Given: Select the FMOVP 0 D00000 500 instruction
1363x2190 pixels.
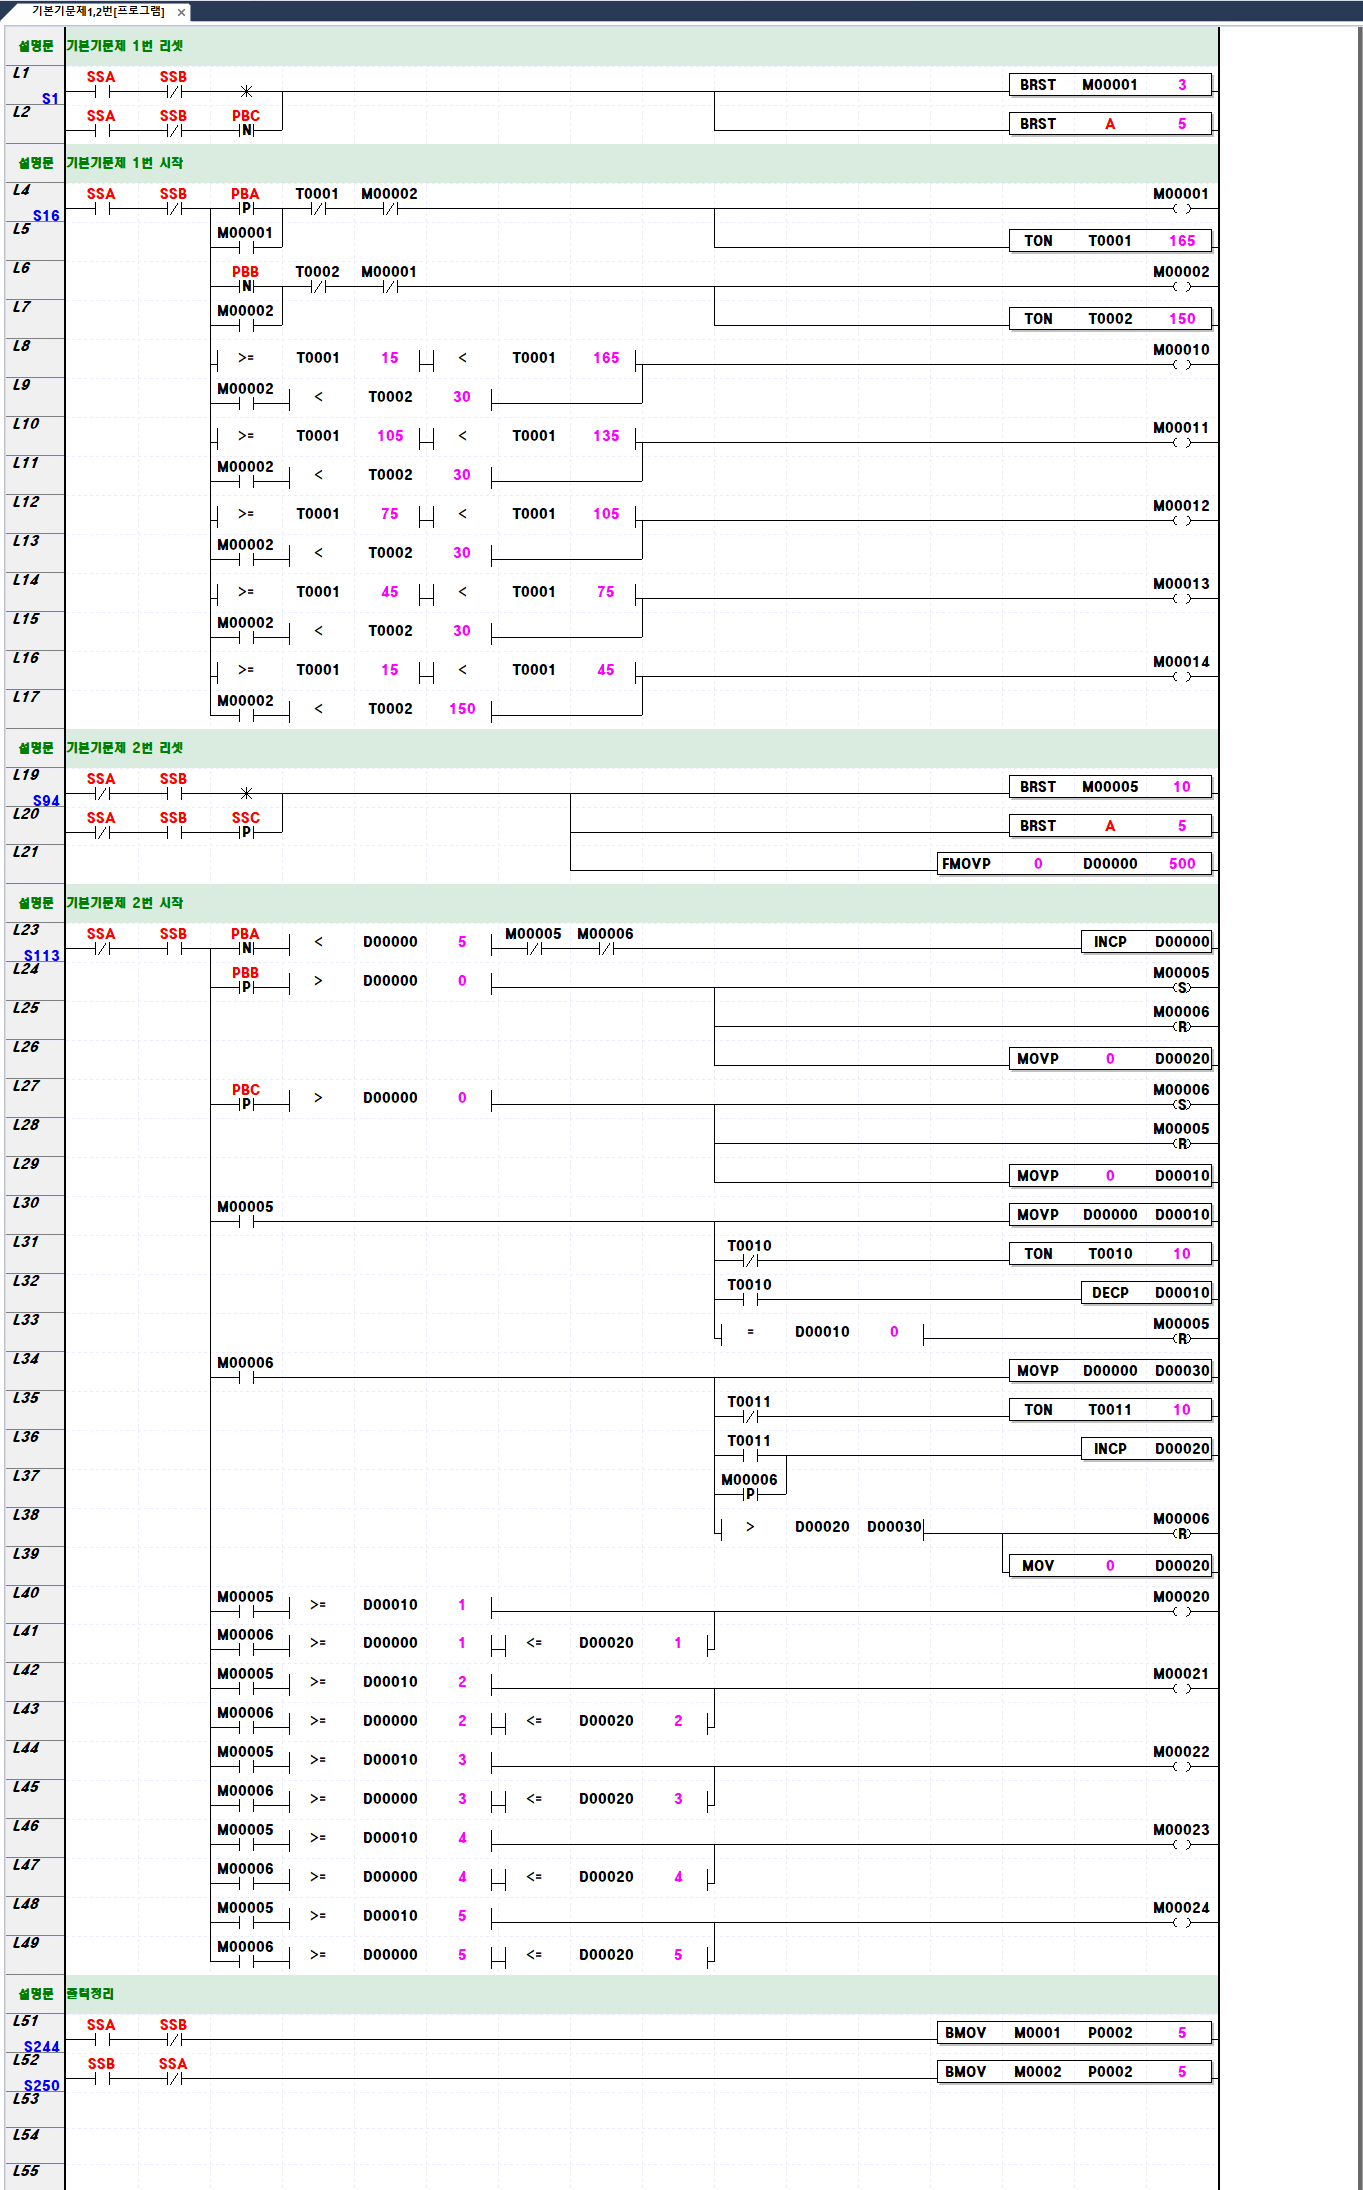Looking at the screenshot, I should point(1074,864).
